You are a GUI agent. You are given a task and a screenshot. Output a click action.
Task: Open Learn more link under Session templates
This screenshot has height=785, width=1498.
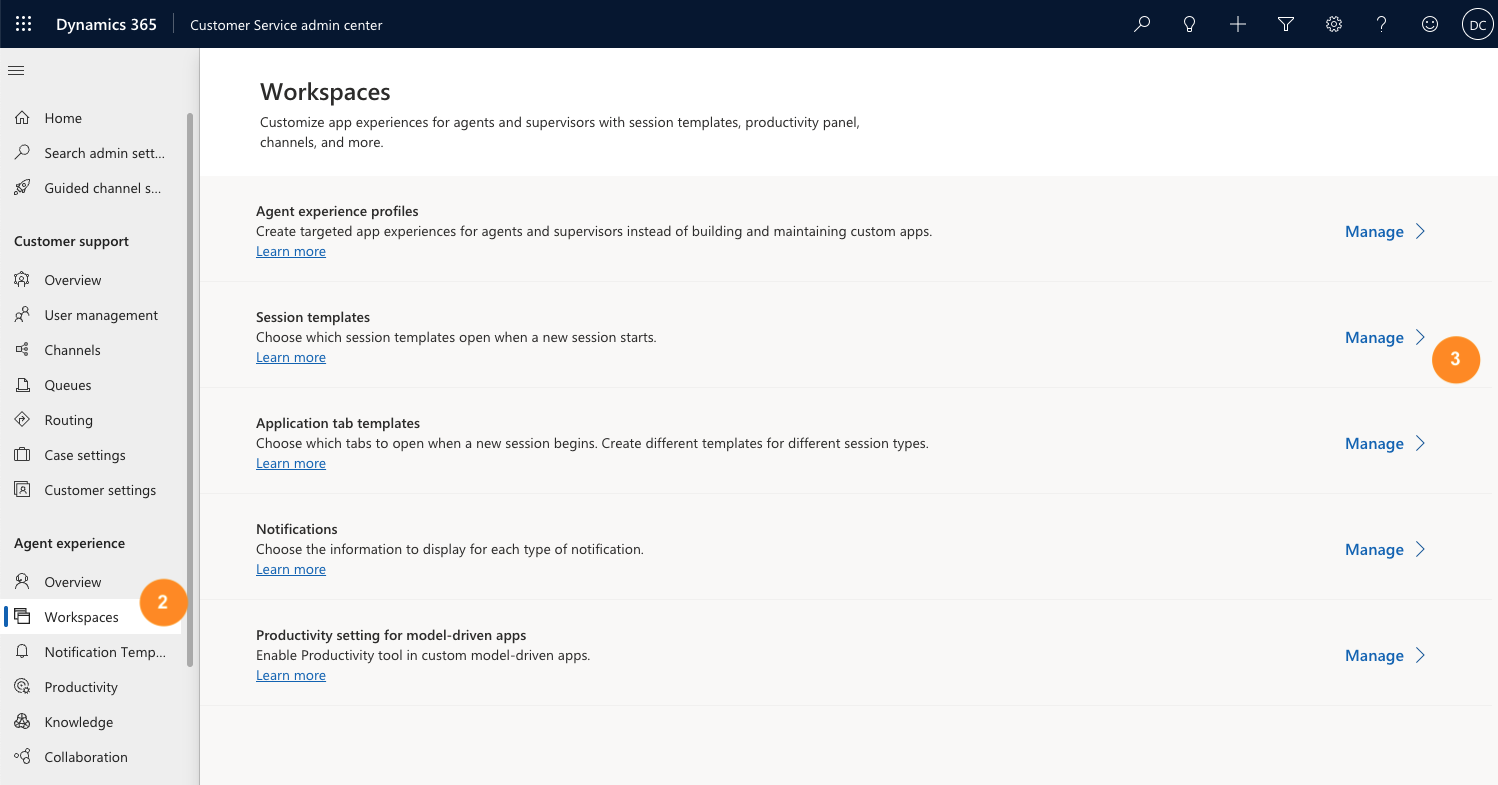pyautogui.click(x=291, y=357)
